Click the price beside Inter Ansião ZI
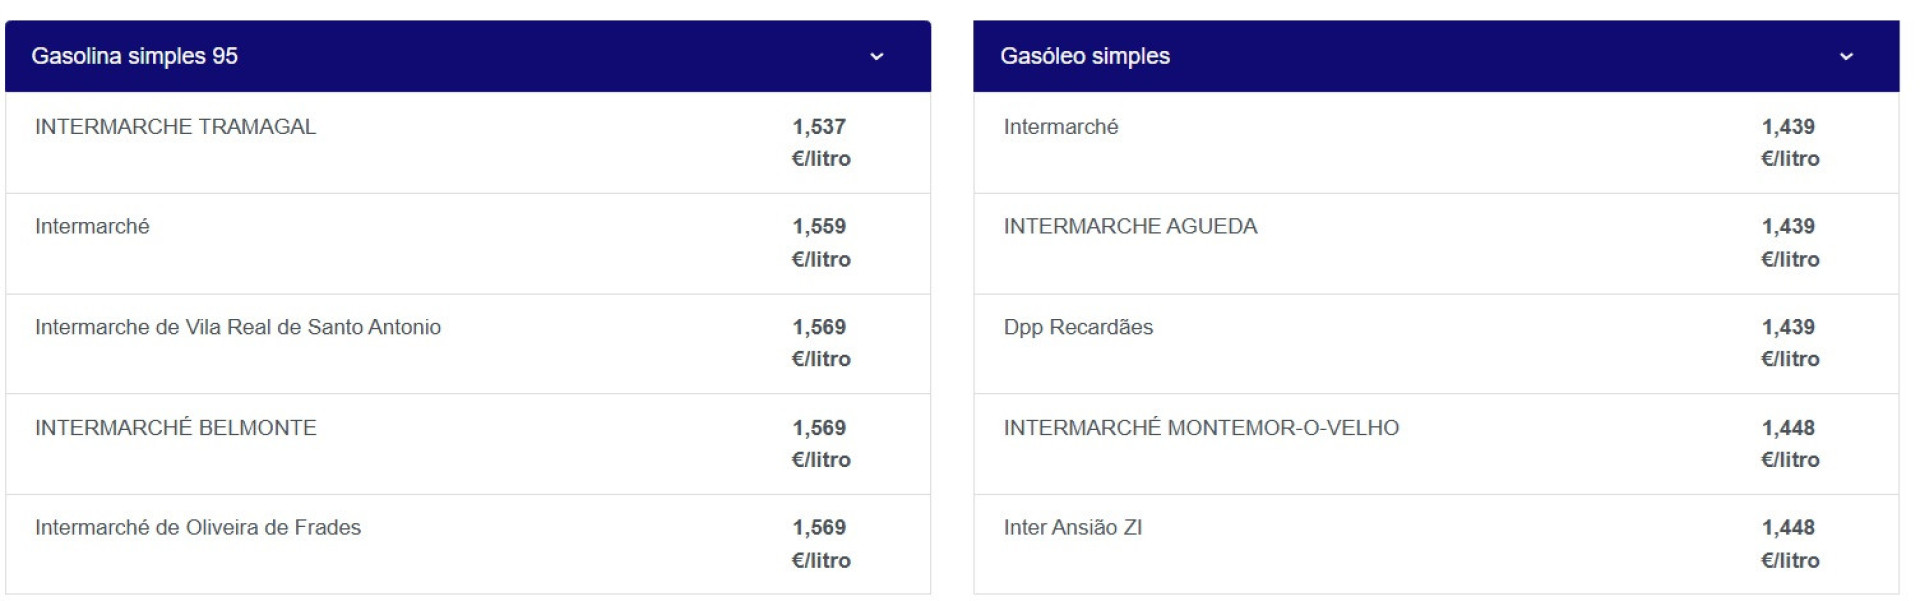This screenshot has width=1920, height=601. click(1789, 543)
